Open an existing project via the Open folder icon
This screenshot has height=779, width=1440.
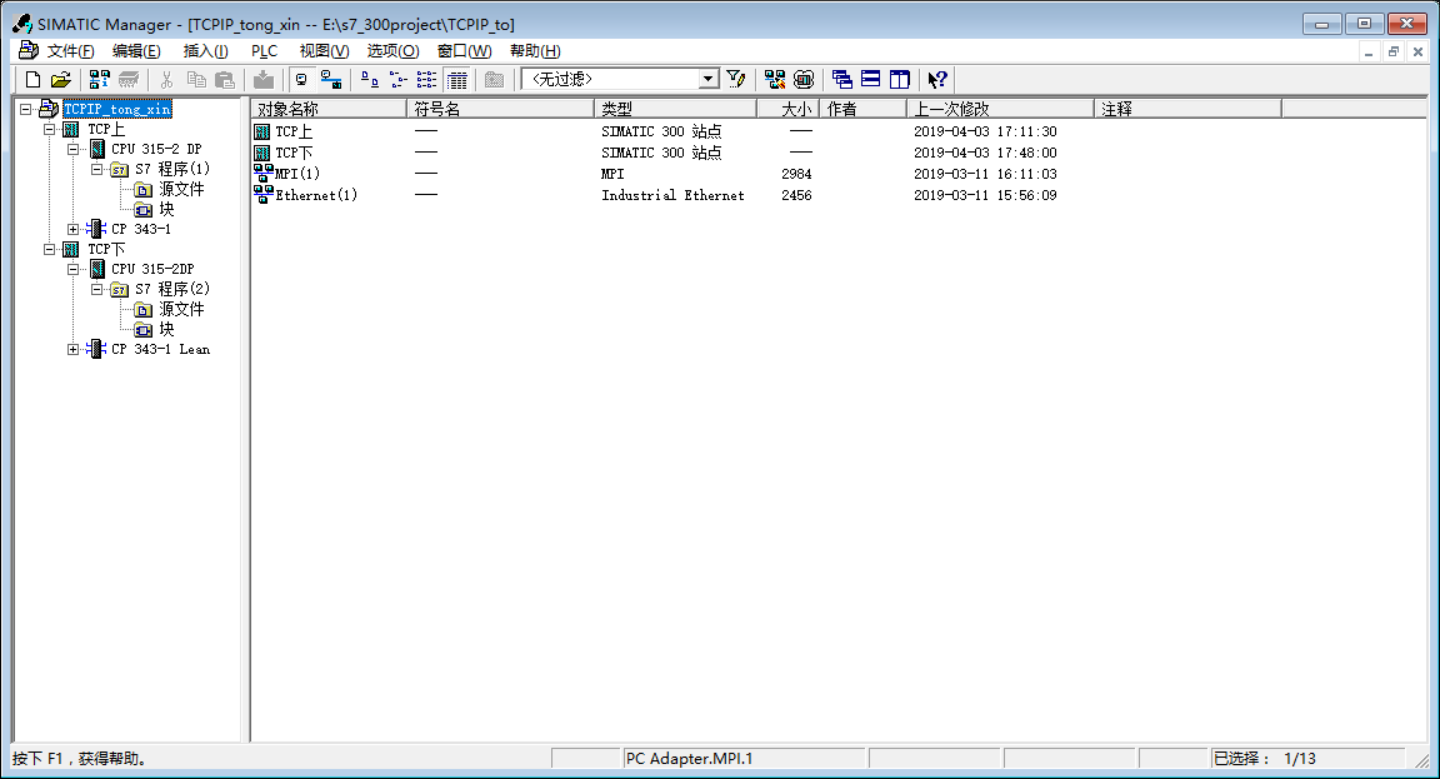pos(61,79)
